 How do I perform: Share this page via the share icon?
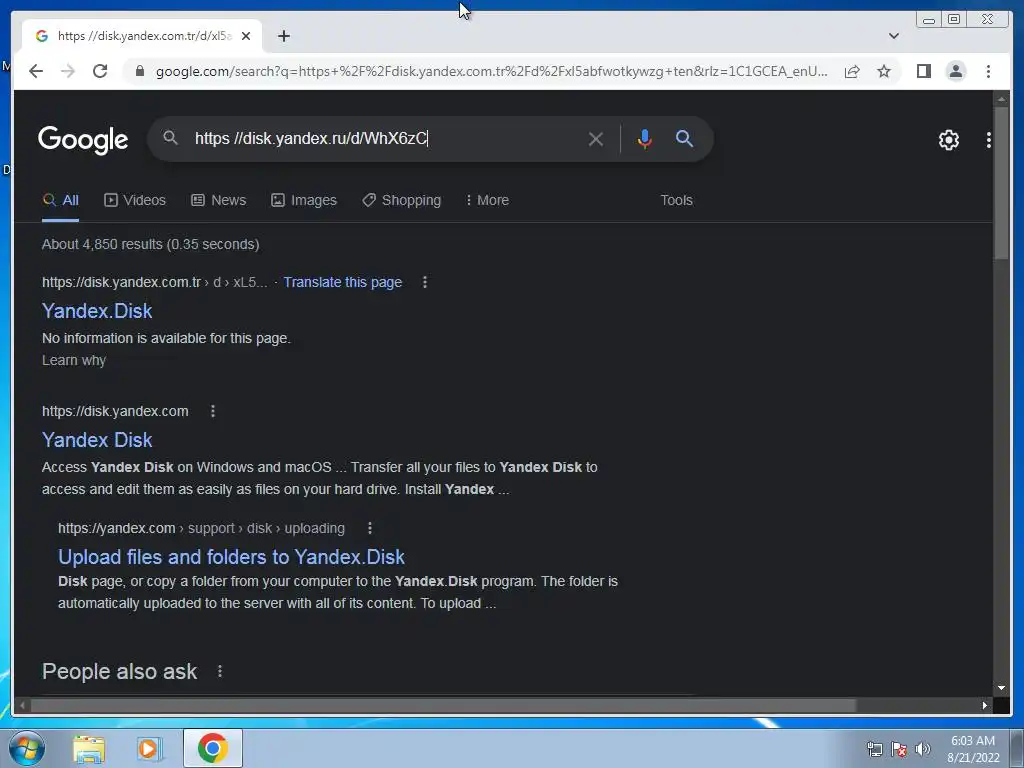point(852,71)
